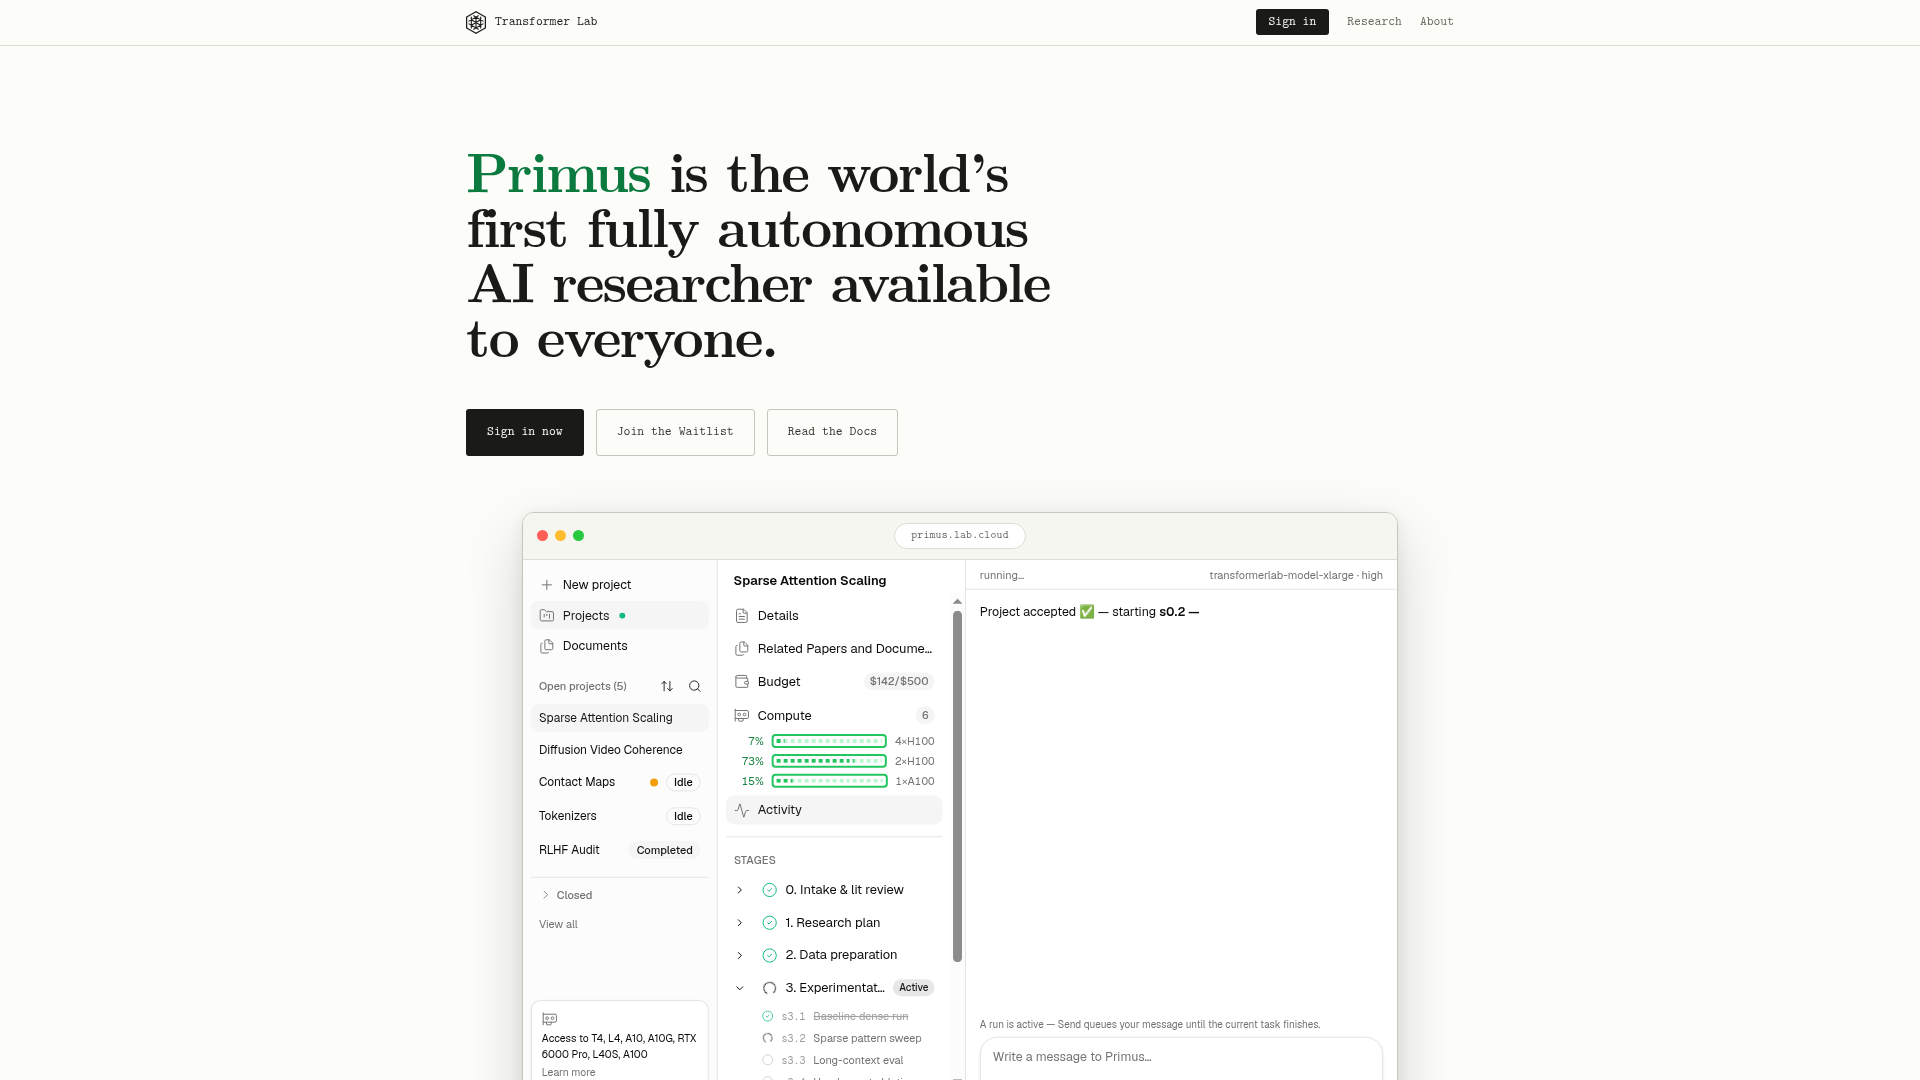Click the check icon beside Data preparation

coord(770,955)
